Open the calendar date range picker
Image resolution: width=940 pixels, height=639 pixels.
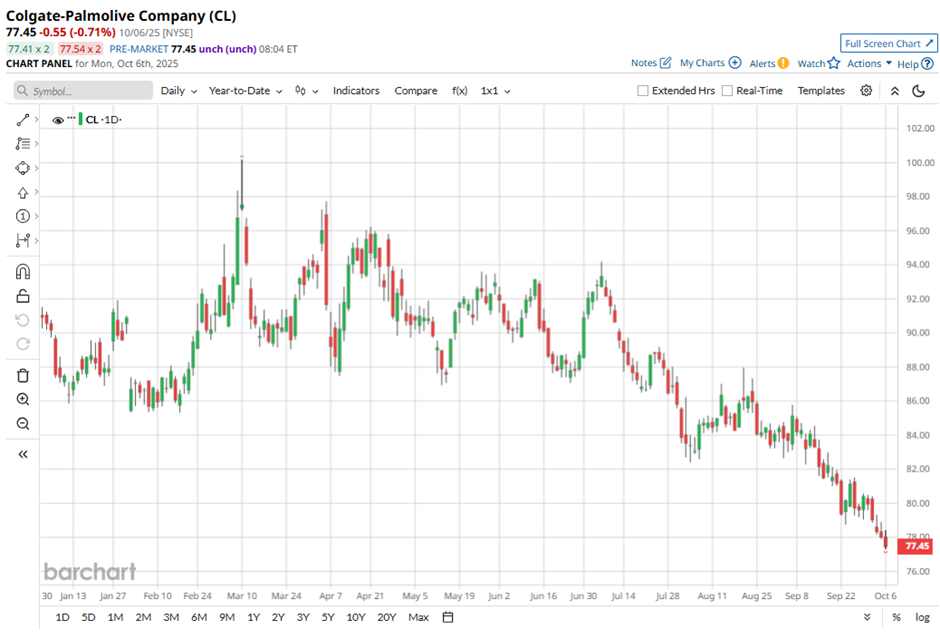[x=448, y=617]
